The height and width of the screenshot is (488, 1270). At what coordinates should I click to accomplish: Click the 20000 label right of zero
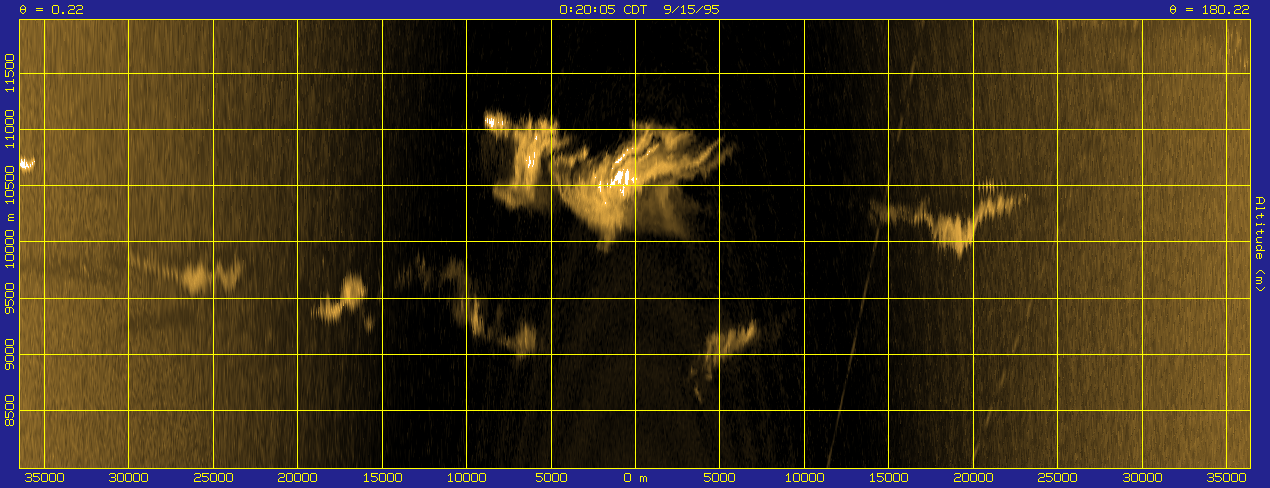[x=973, y=478]
